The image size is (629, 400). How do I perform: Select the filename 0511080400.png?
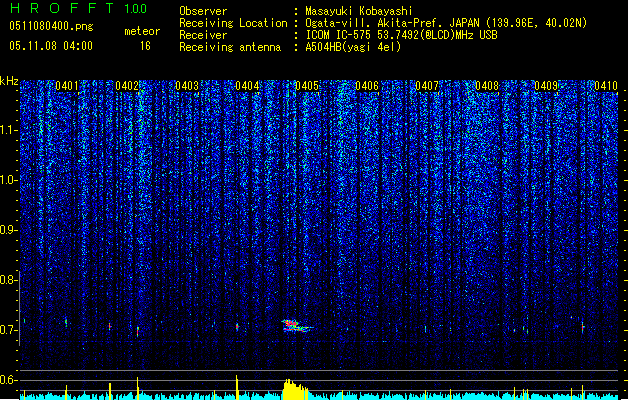click(51, 27)
